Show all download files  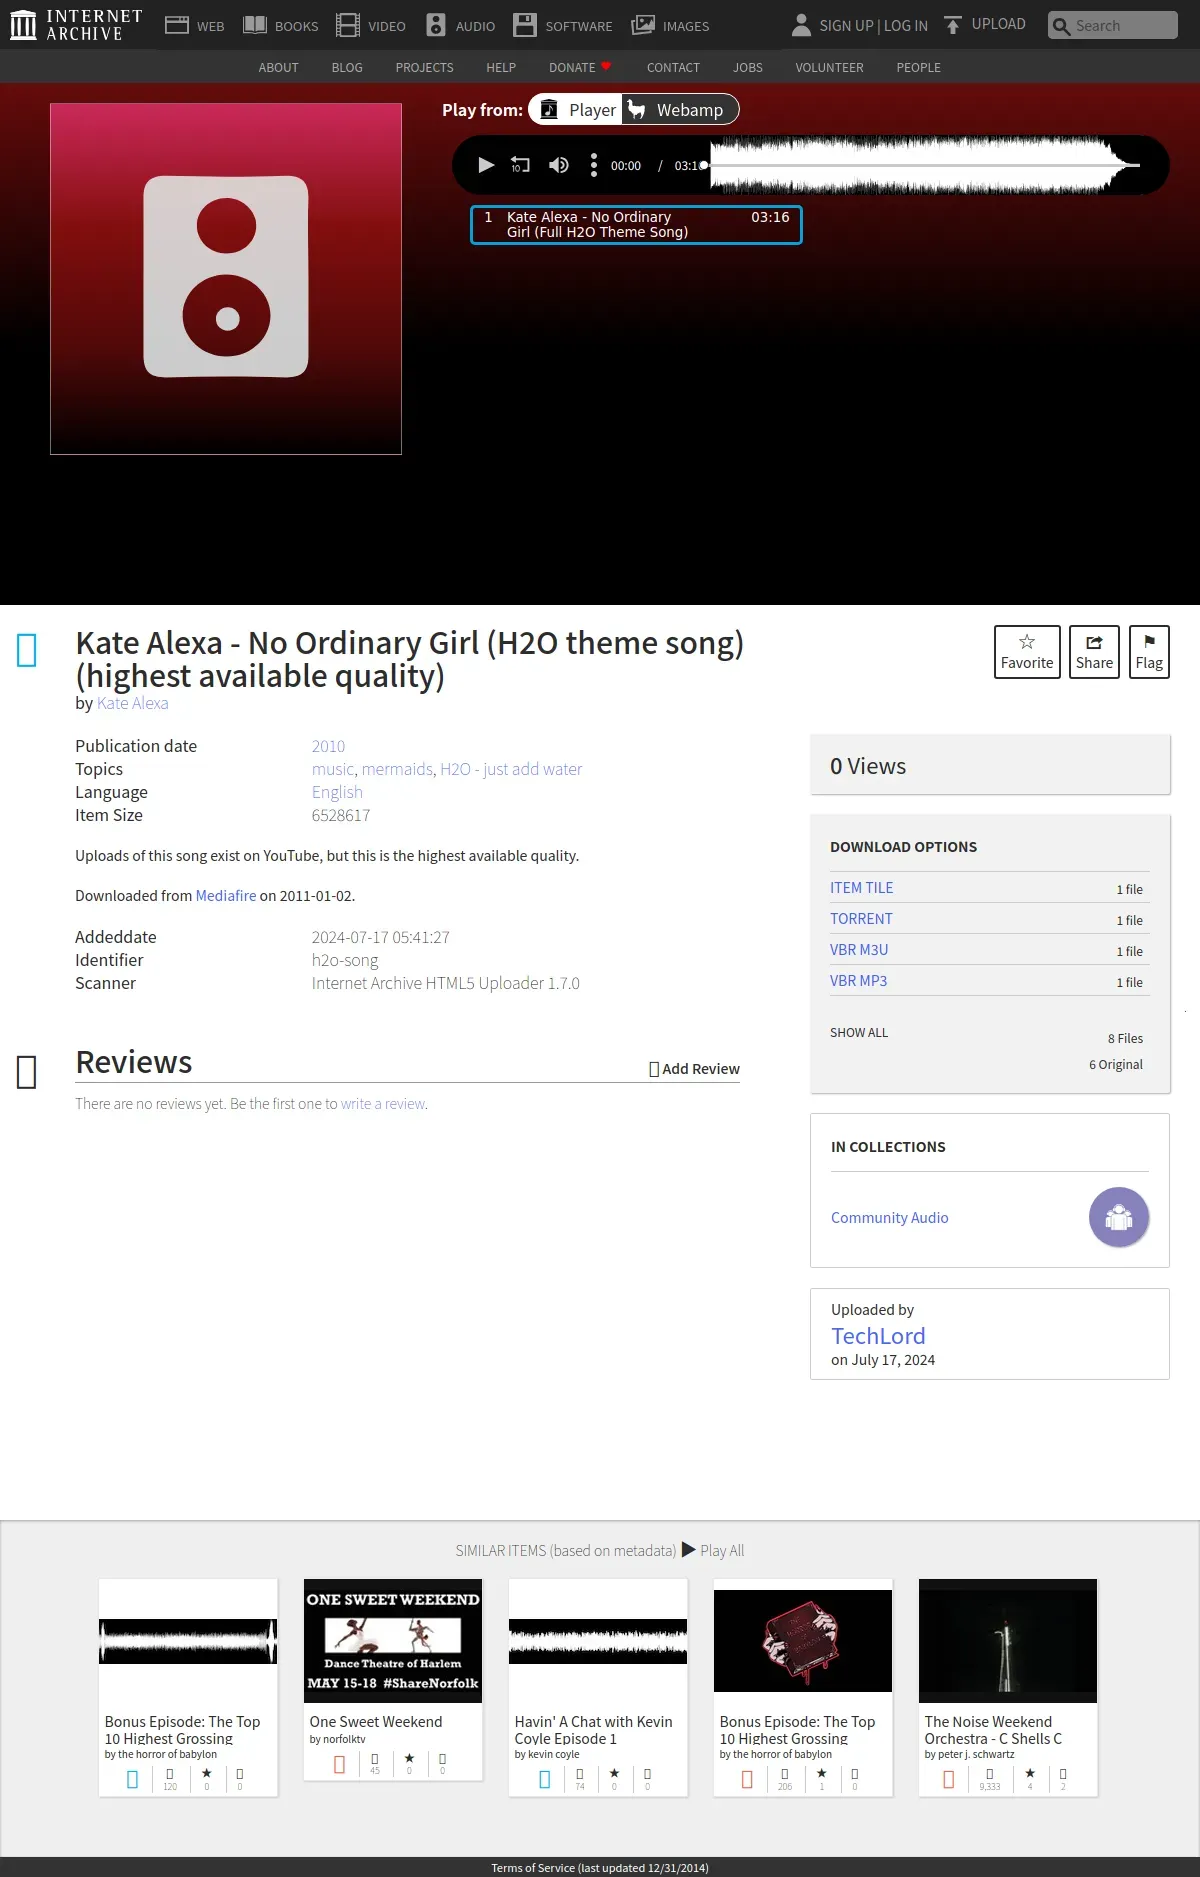tap(859, 1033)
